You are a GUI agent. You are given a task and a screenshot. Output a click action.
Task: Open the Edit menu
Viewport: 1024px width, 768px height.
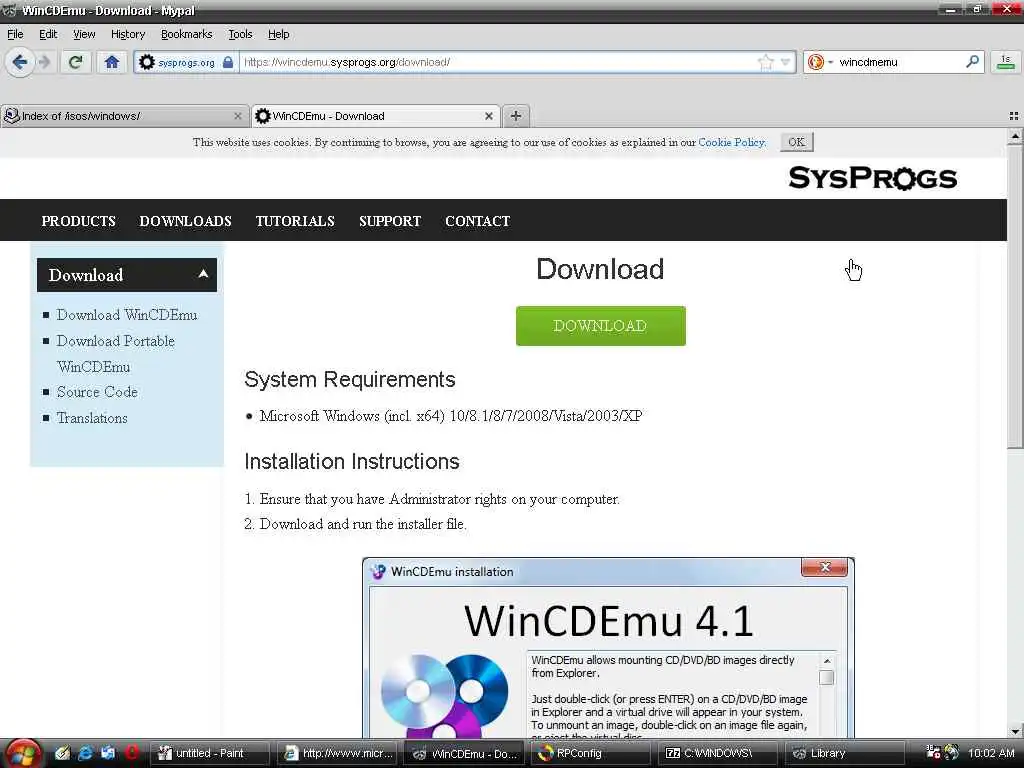48,34
